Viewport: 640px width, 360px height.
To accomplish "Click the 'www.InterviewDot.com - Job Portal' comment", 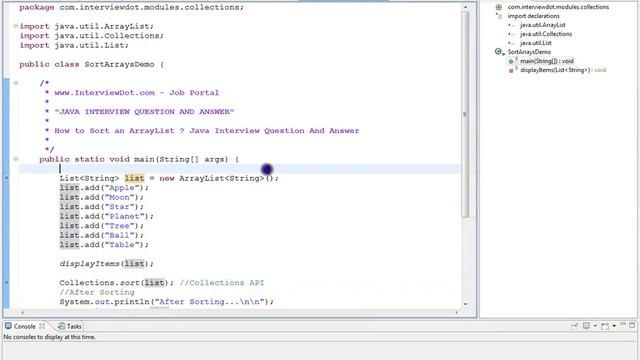I will [x=136, y=93].
